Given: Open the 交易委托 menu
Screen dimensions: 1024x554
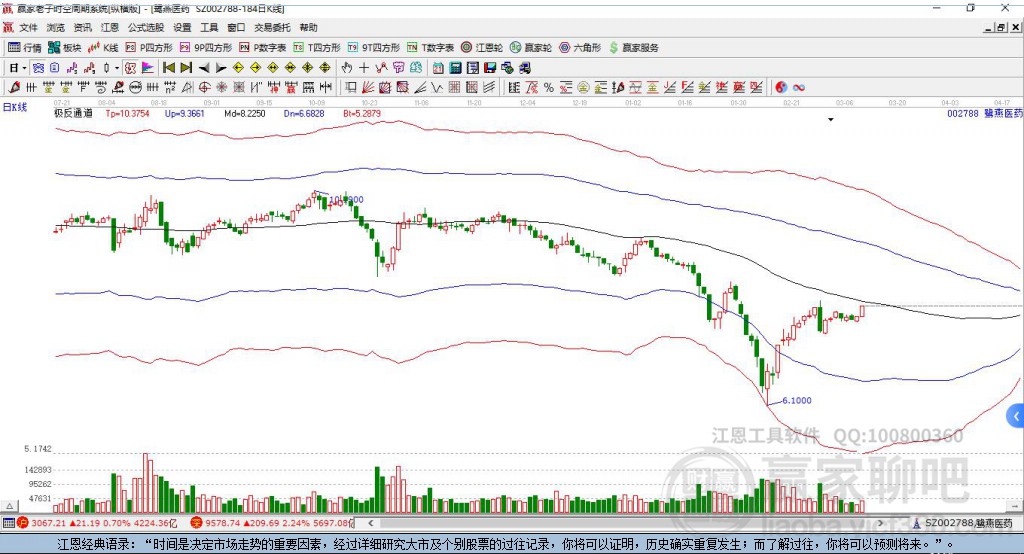Looking at the screenshot, I should click(x=272, y=27).
